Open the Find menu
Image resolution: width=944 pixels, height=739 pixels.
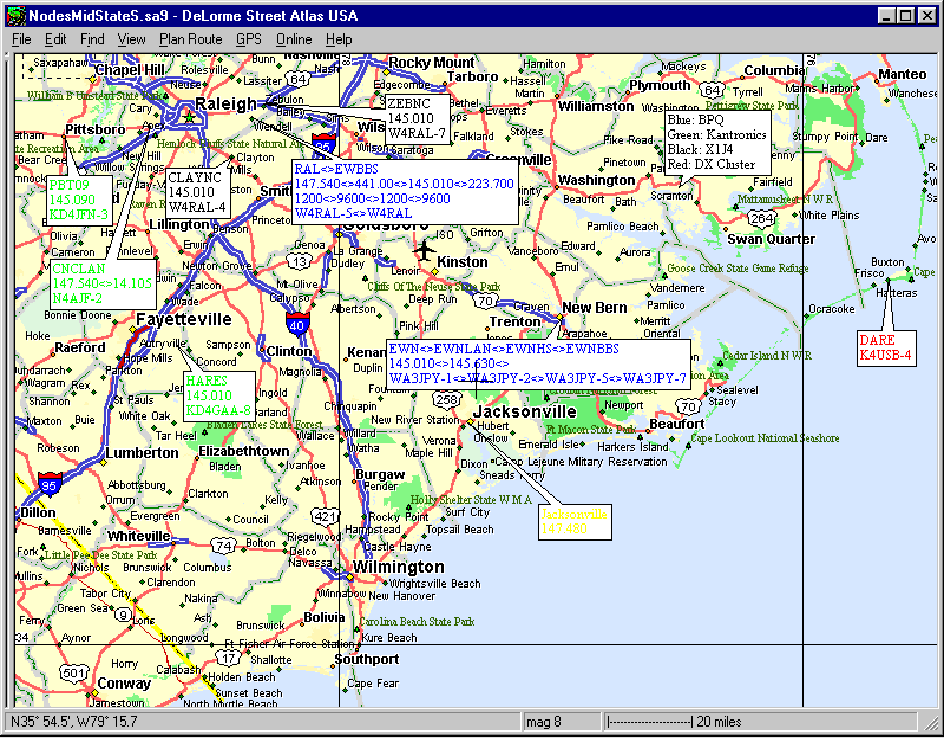(92, 39)
